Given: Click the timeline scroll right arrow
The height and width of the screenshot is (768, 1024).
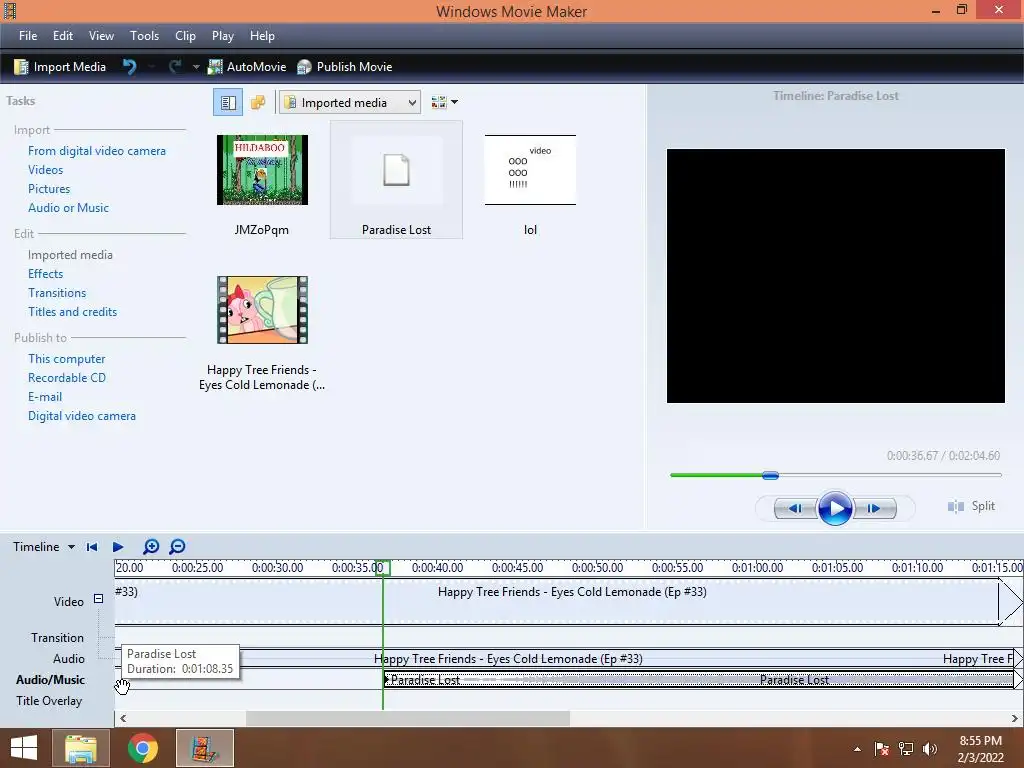Looking at the screenshot, I should (x=1014, y=718).
